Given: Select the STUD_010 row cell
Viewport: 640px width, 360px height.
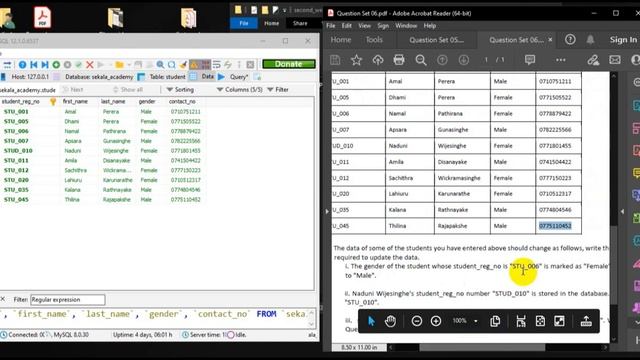Looking at the screenshot, I should click(18, 151).
